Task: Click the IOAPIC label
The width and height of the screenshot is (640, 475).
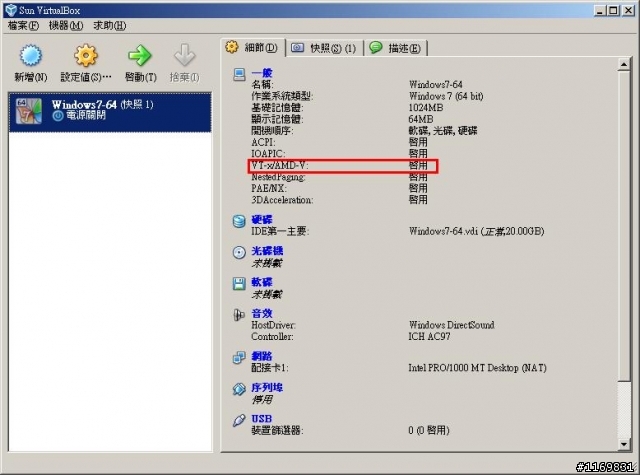Action: click(x=268, y=153)
